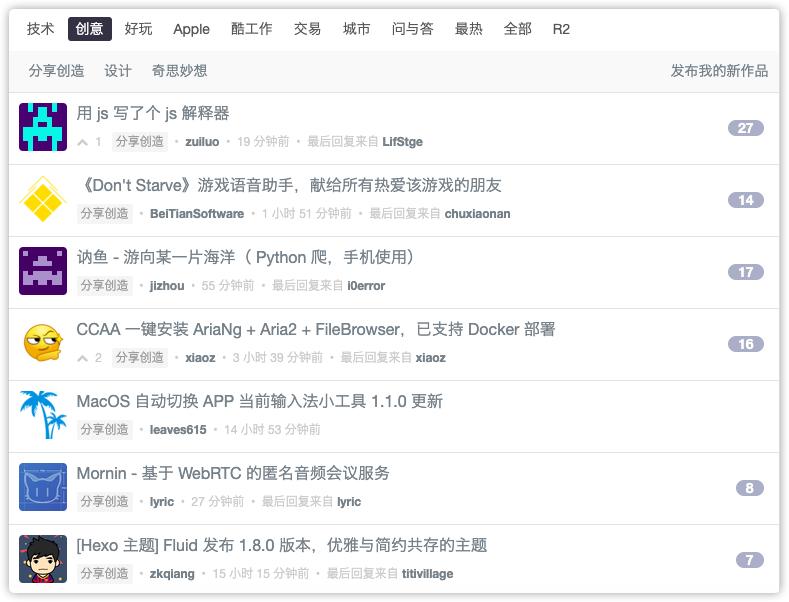This screenshot has height=602, width=789.
Task: Click 分享创造 tag on Hexo row
Action: 105,573
